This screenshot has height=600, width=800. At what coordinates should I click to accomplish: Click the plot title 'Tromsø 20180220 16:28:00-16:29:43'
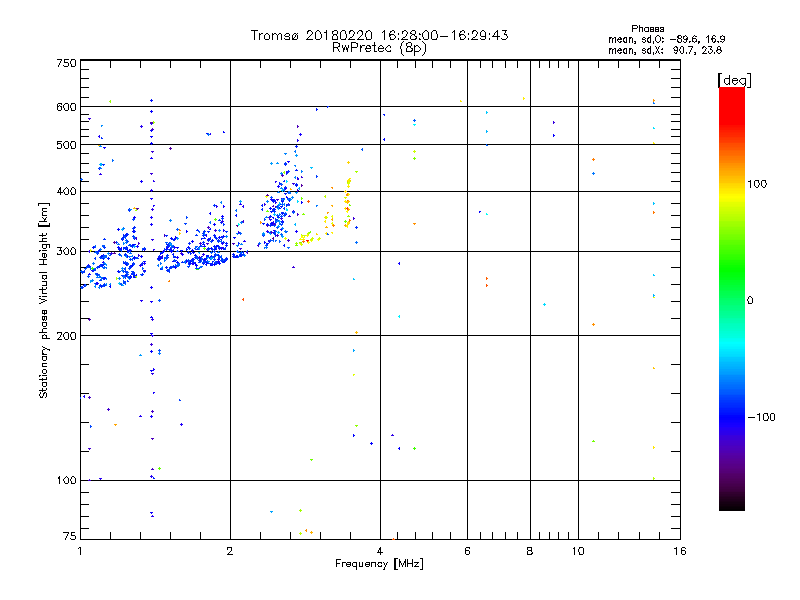[x=379, y=35]
